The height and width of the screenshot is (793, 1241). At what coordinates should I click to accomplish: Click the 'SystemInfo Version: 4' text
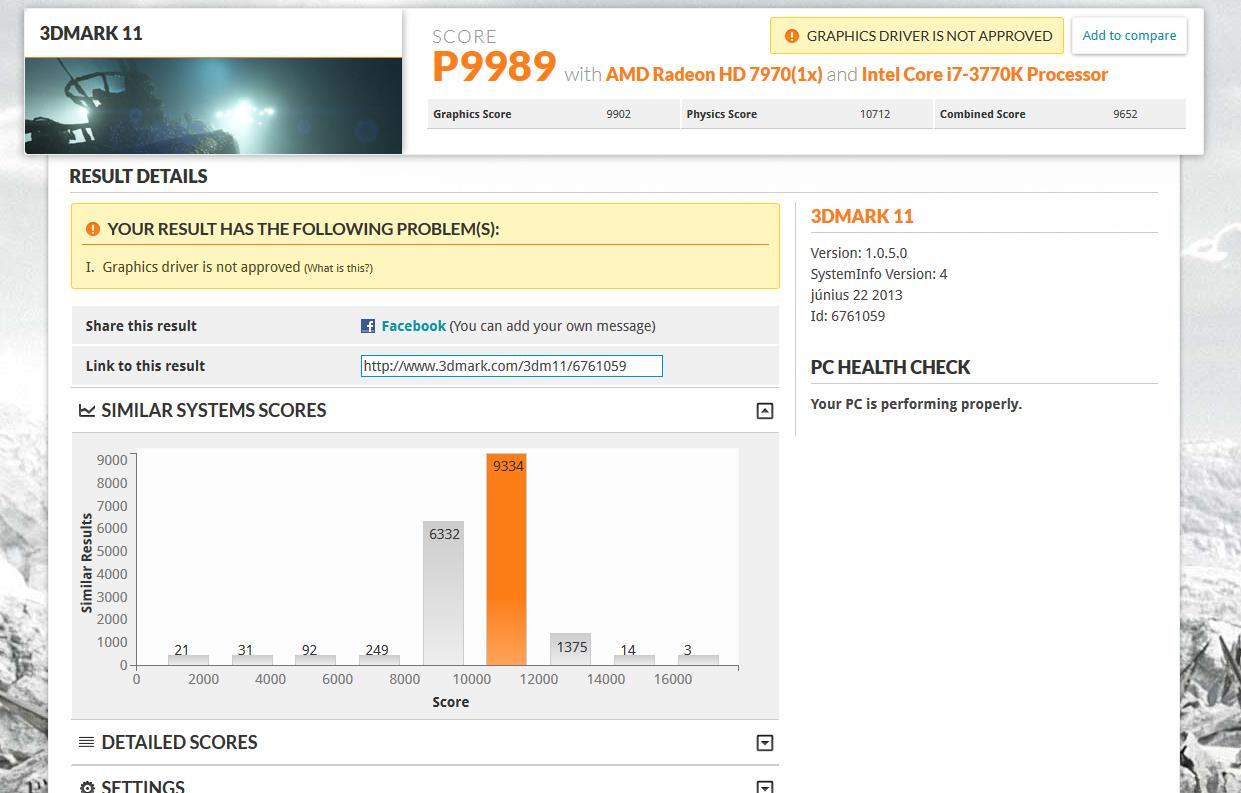[879, 274]
